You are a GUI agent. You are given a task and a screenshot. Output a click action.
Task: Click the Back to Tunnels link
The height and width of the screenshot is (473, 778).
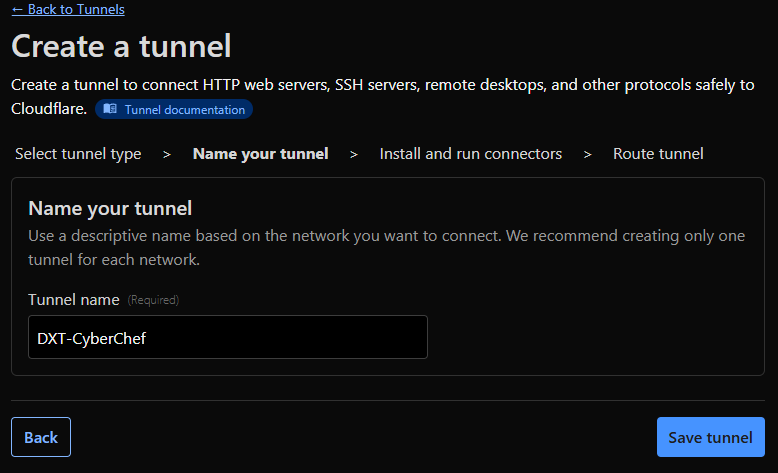(x=68, y=9)
